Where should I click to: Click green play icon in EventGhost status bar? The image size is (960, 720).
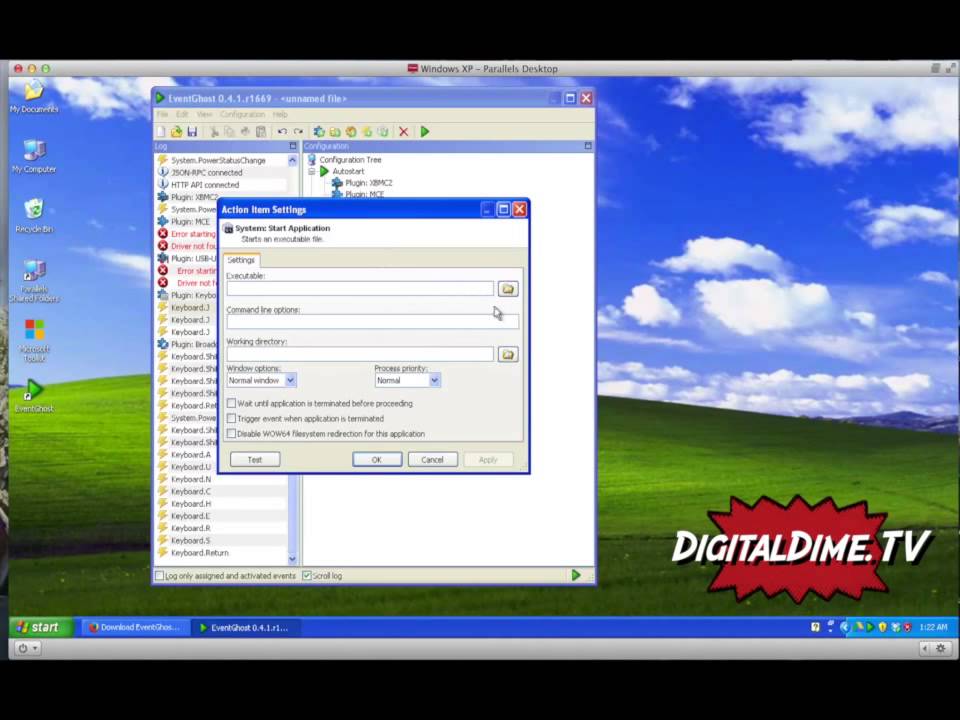click(x=576, y=575)
